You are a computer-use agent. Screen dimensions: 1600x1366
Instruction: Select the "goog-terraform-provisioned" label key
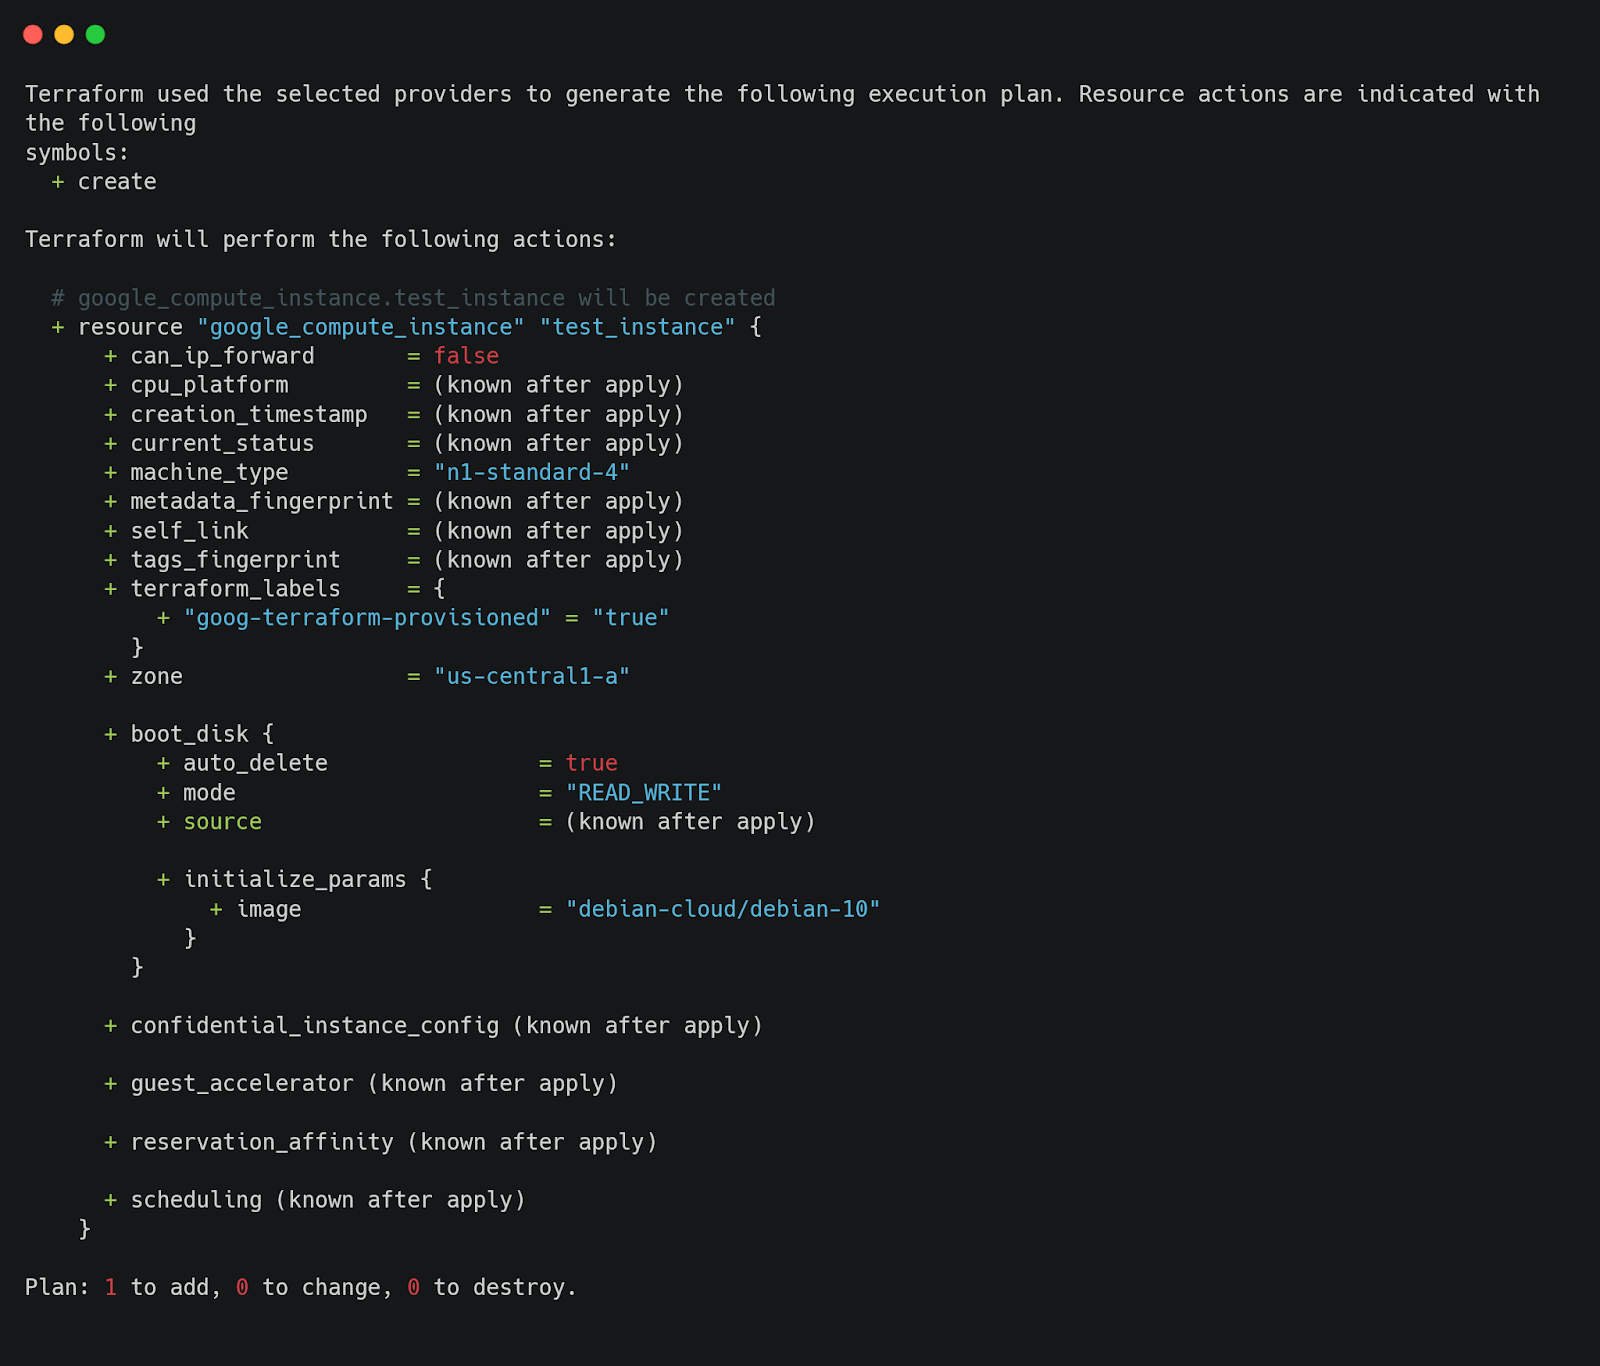point(367,618)
